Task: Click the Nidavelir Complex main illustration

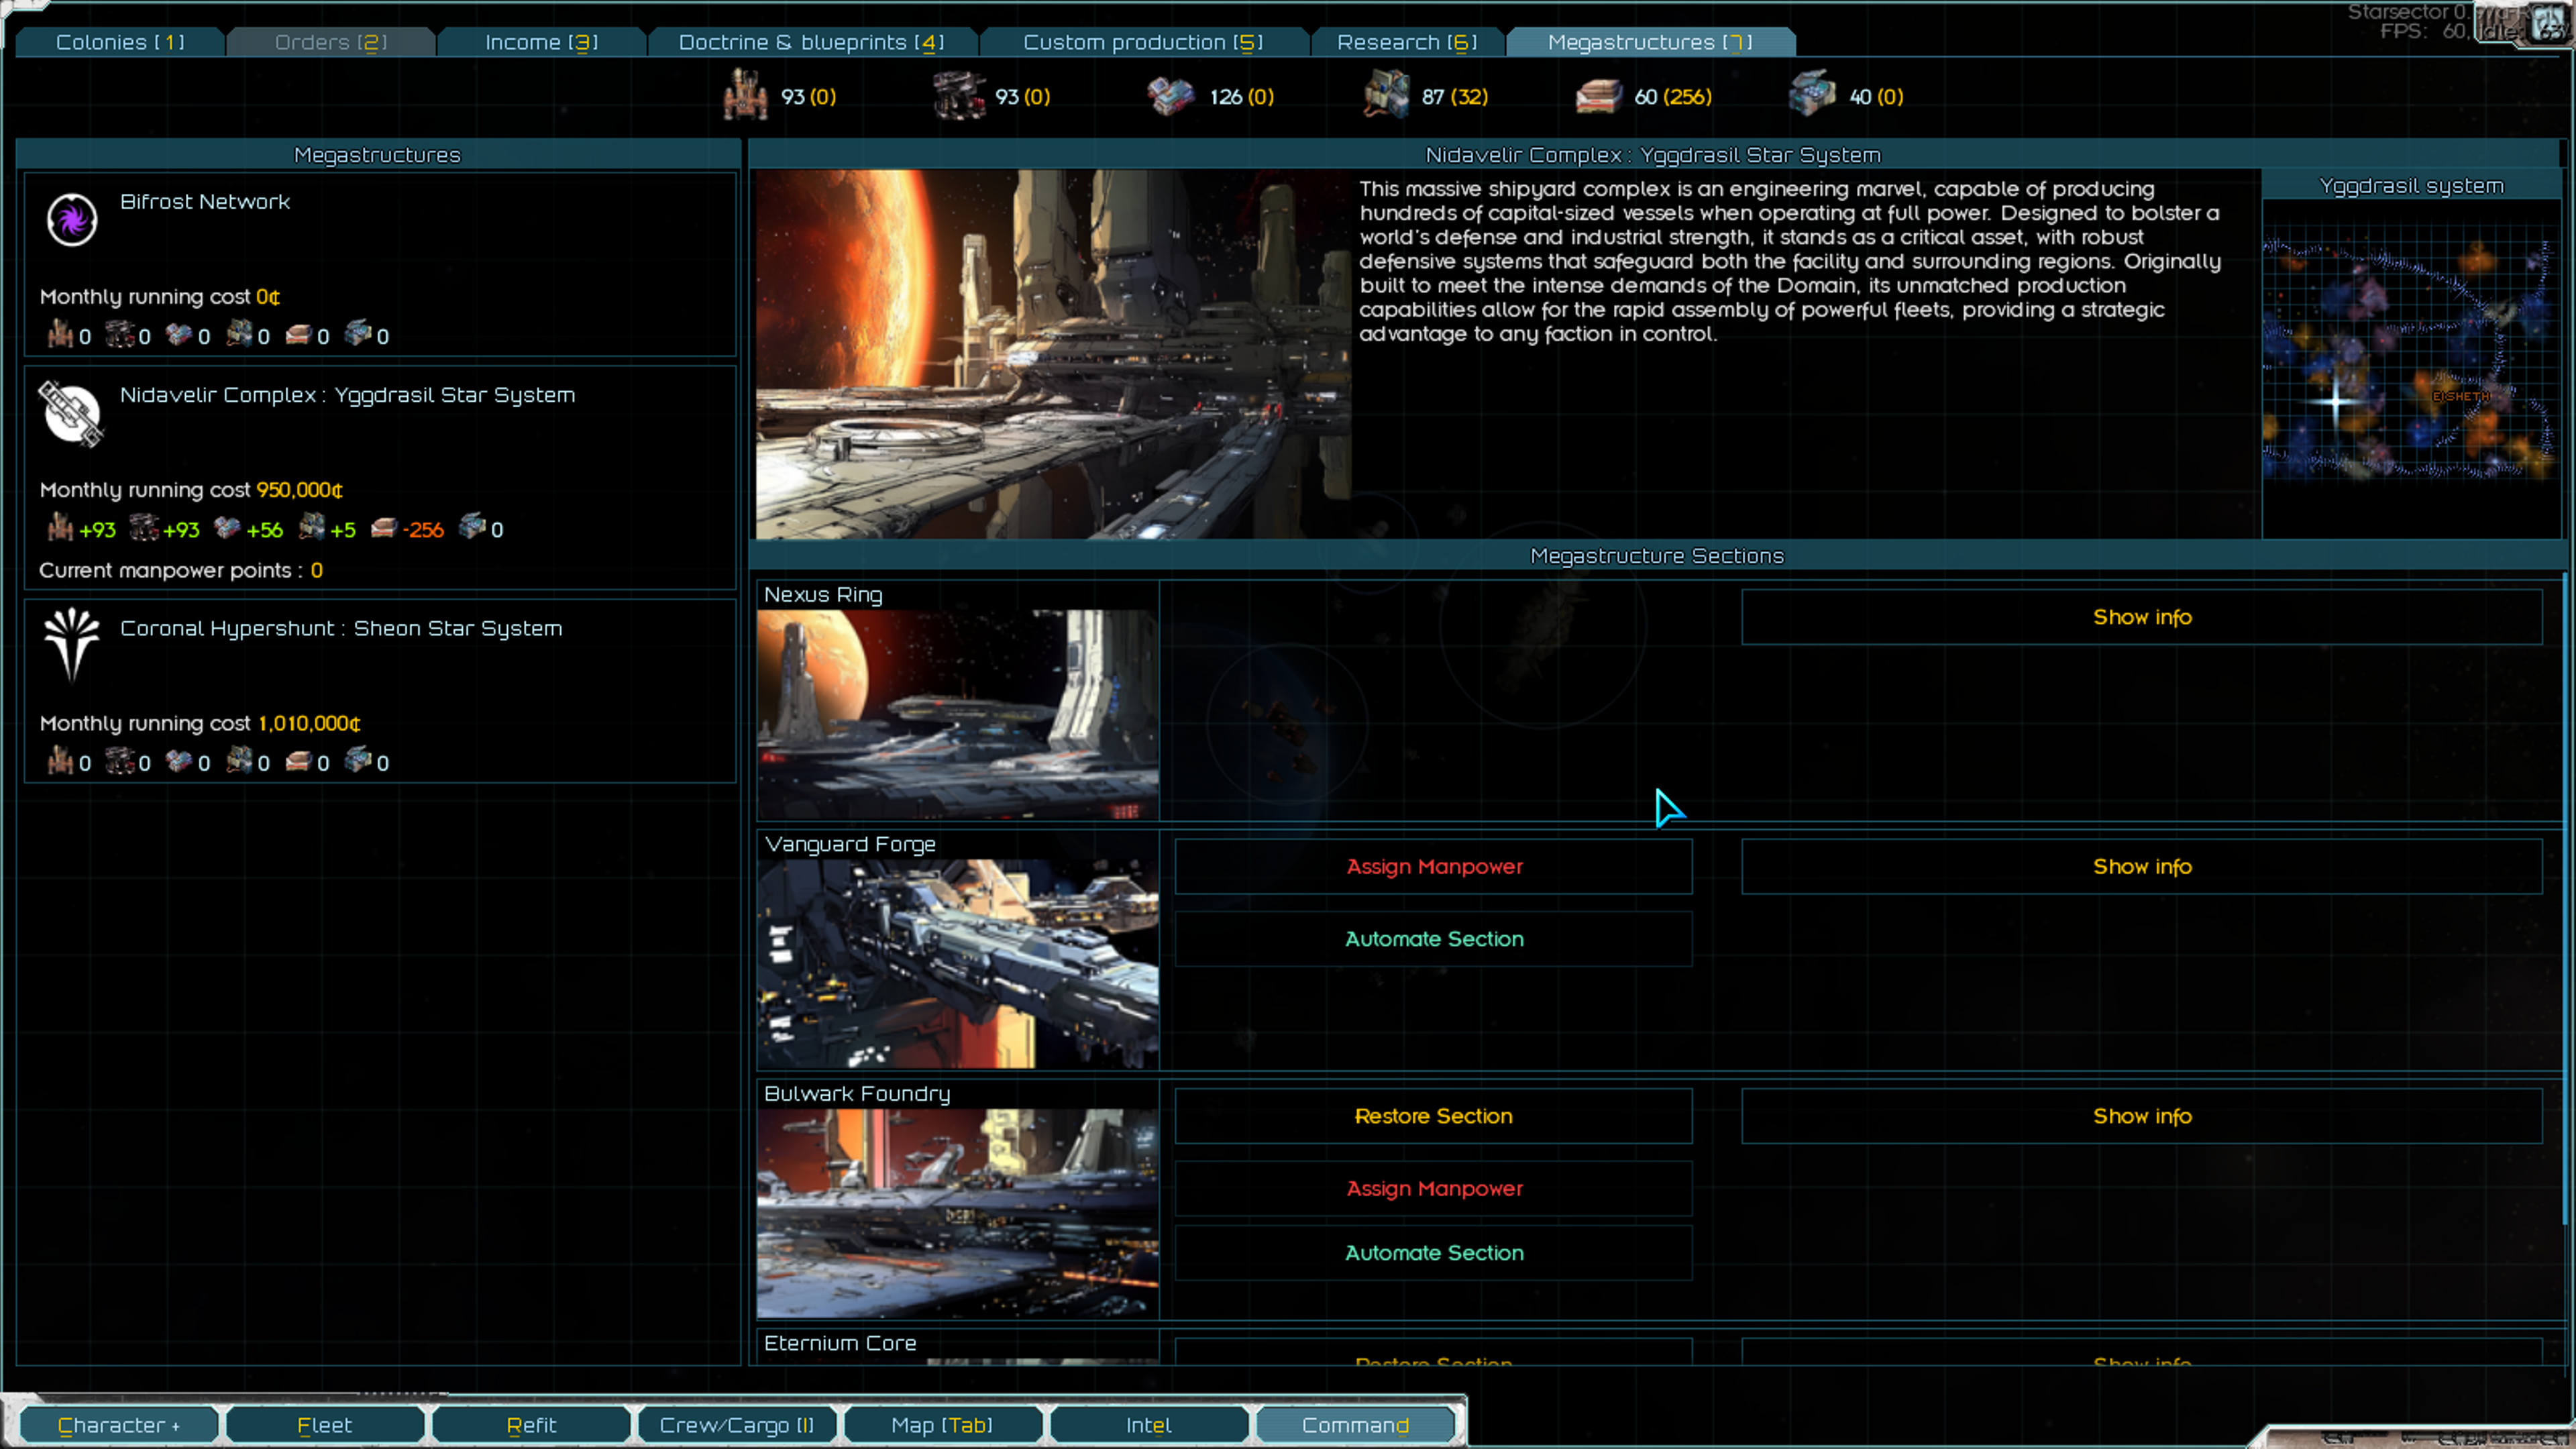Action: click(1053, 354)
